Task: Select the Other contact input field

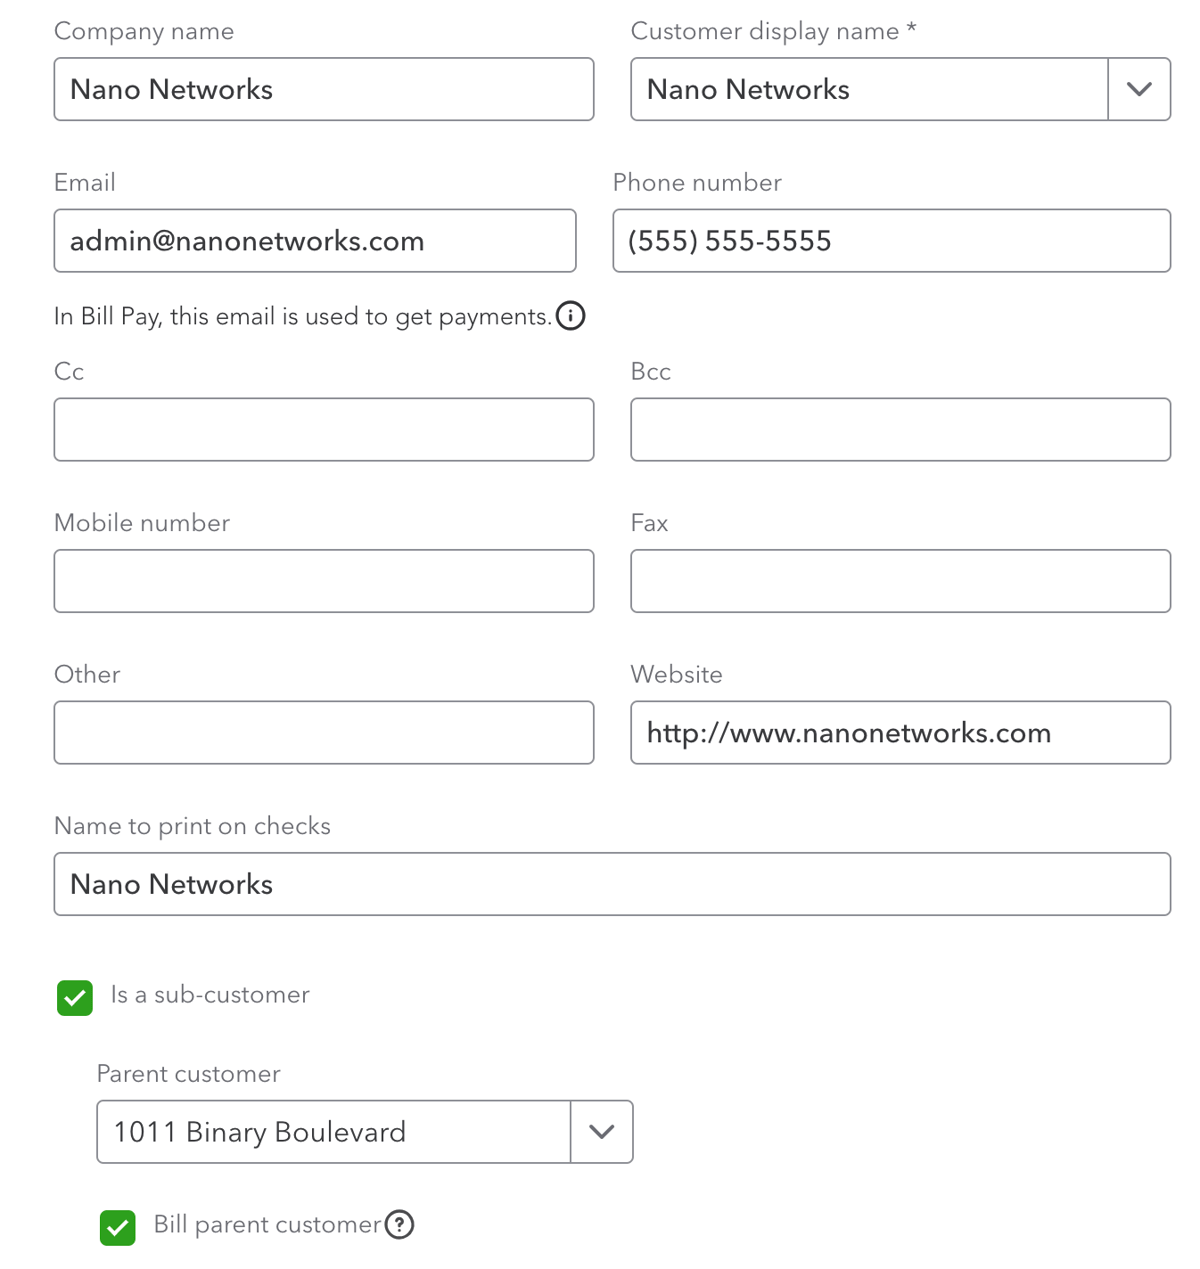Action: click(x=323, y=733)
